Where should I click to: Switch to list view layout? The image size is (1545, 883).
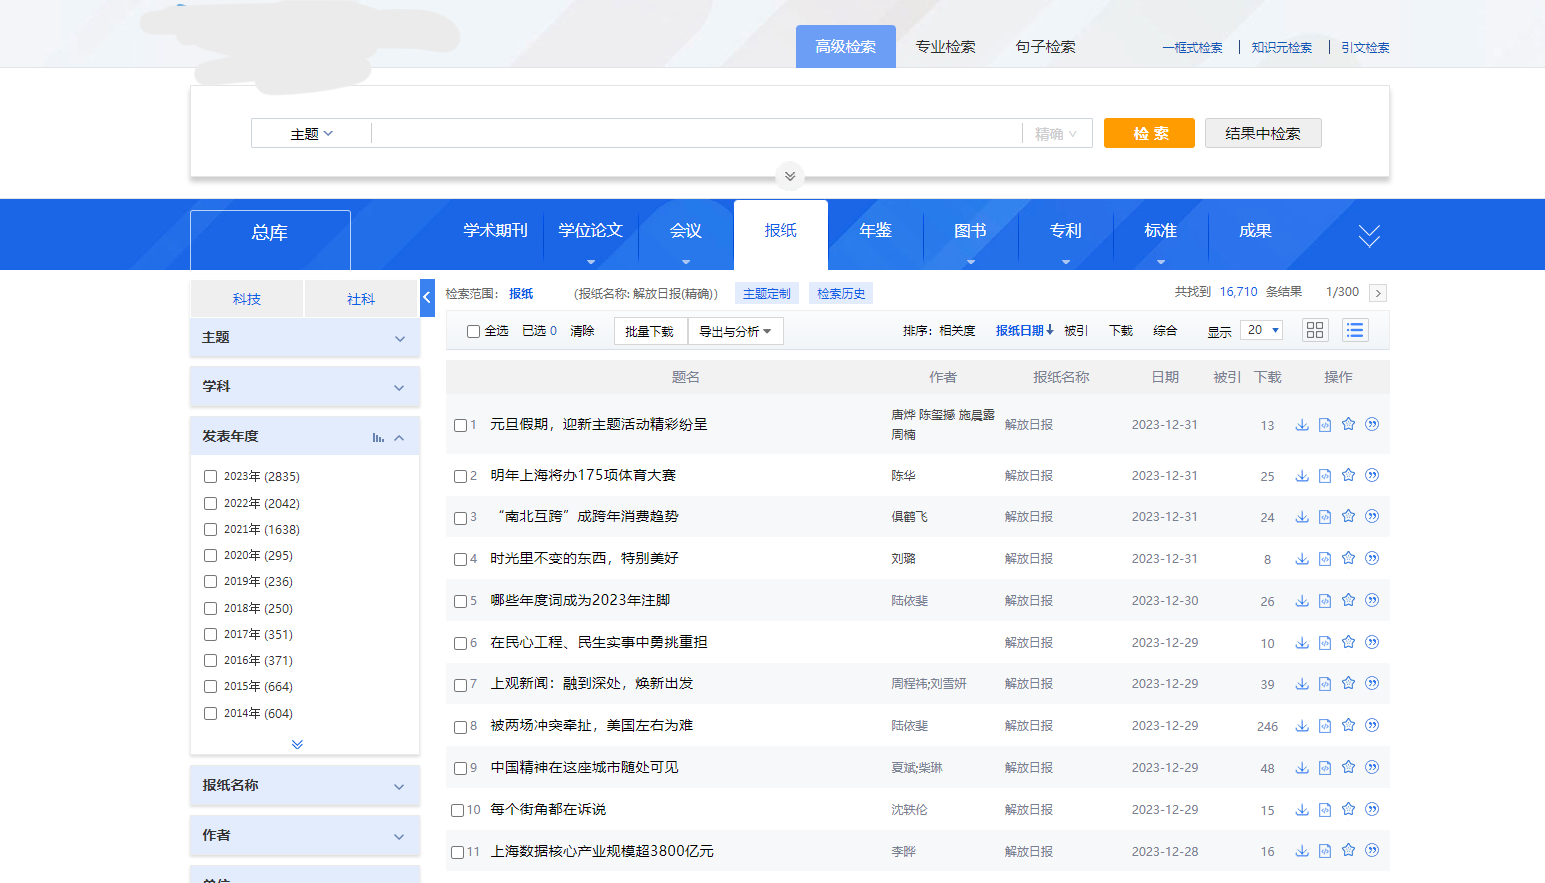click(x=1355, y=330)
